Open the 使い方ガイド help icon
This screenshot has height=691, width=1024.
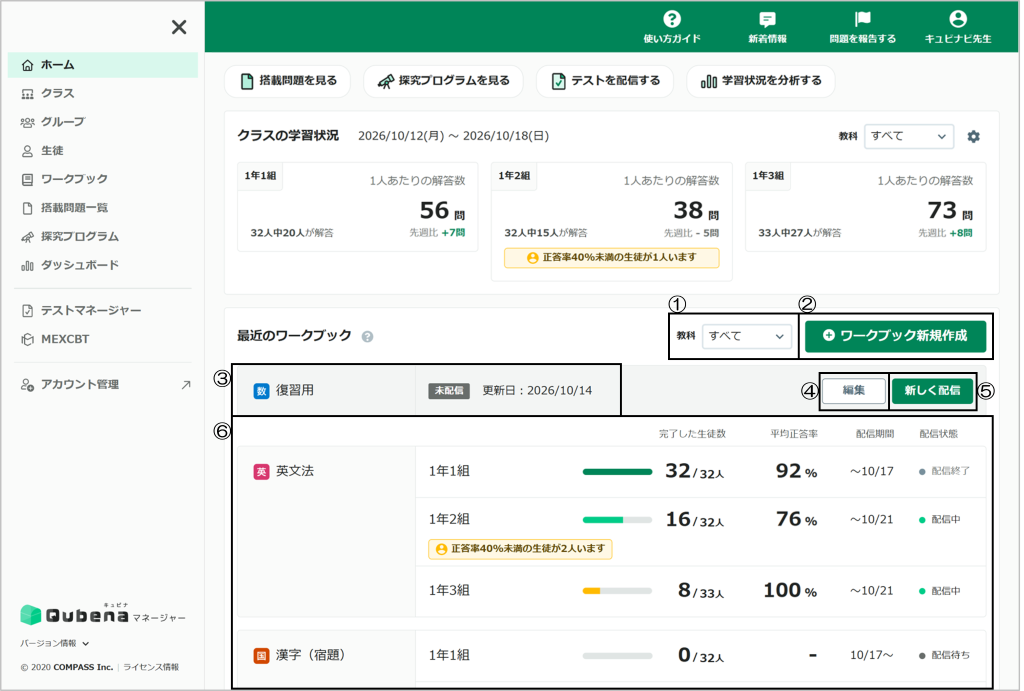(x=671, y=19)
